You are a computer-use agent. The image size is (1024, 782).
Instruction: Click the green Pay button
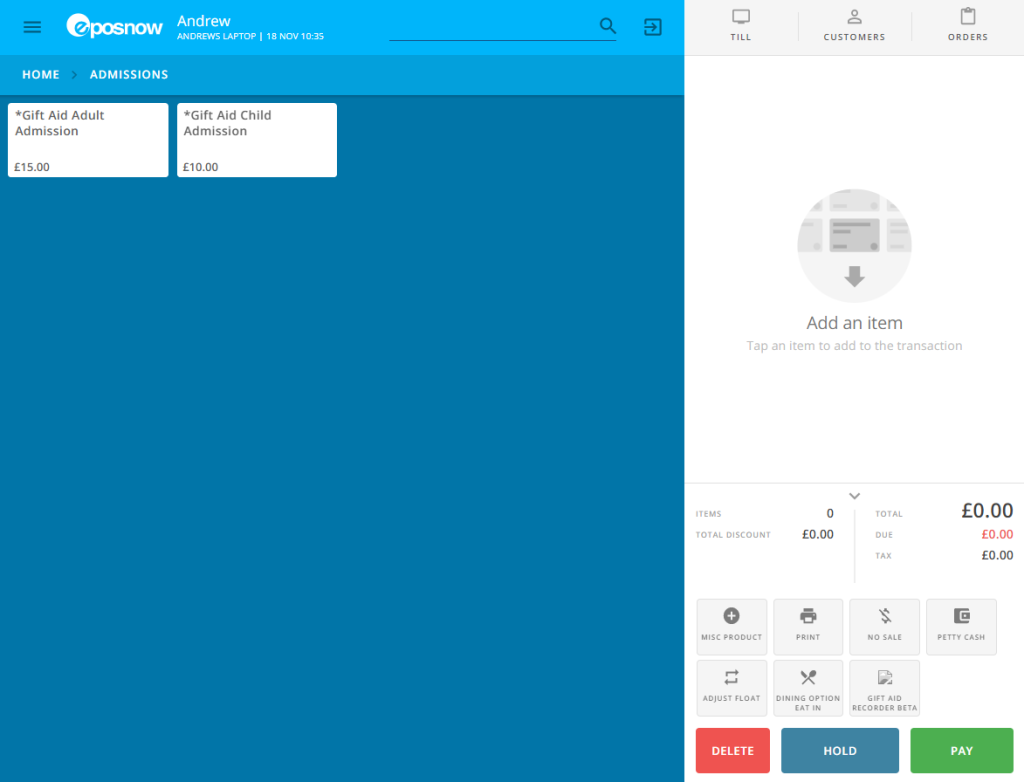(x=962, y=751)
